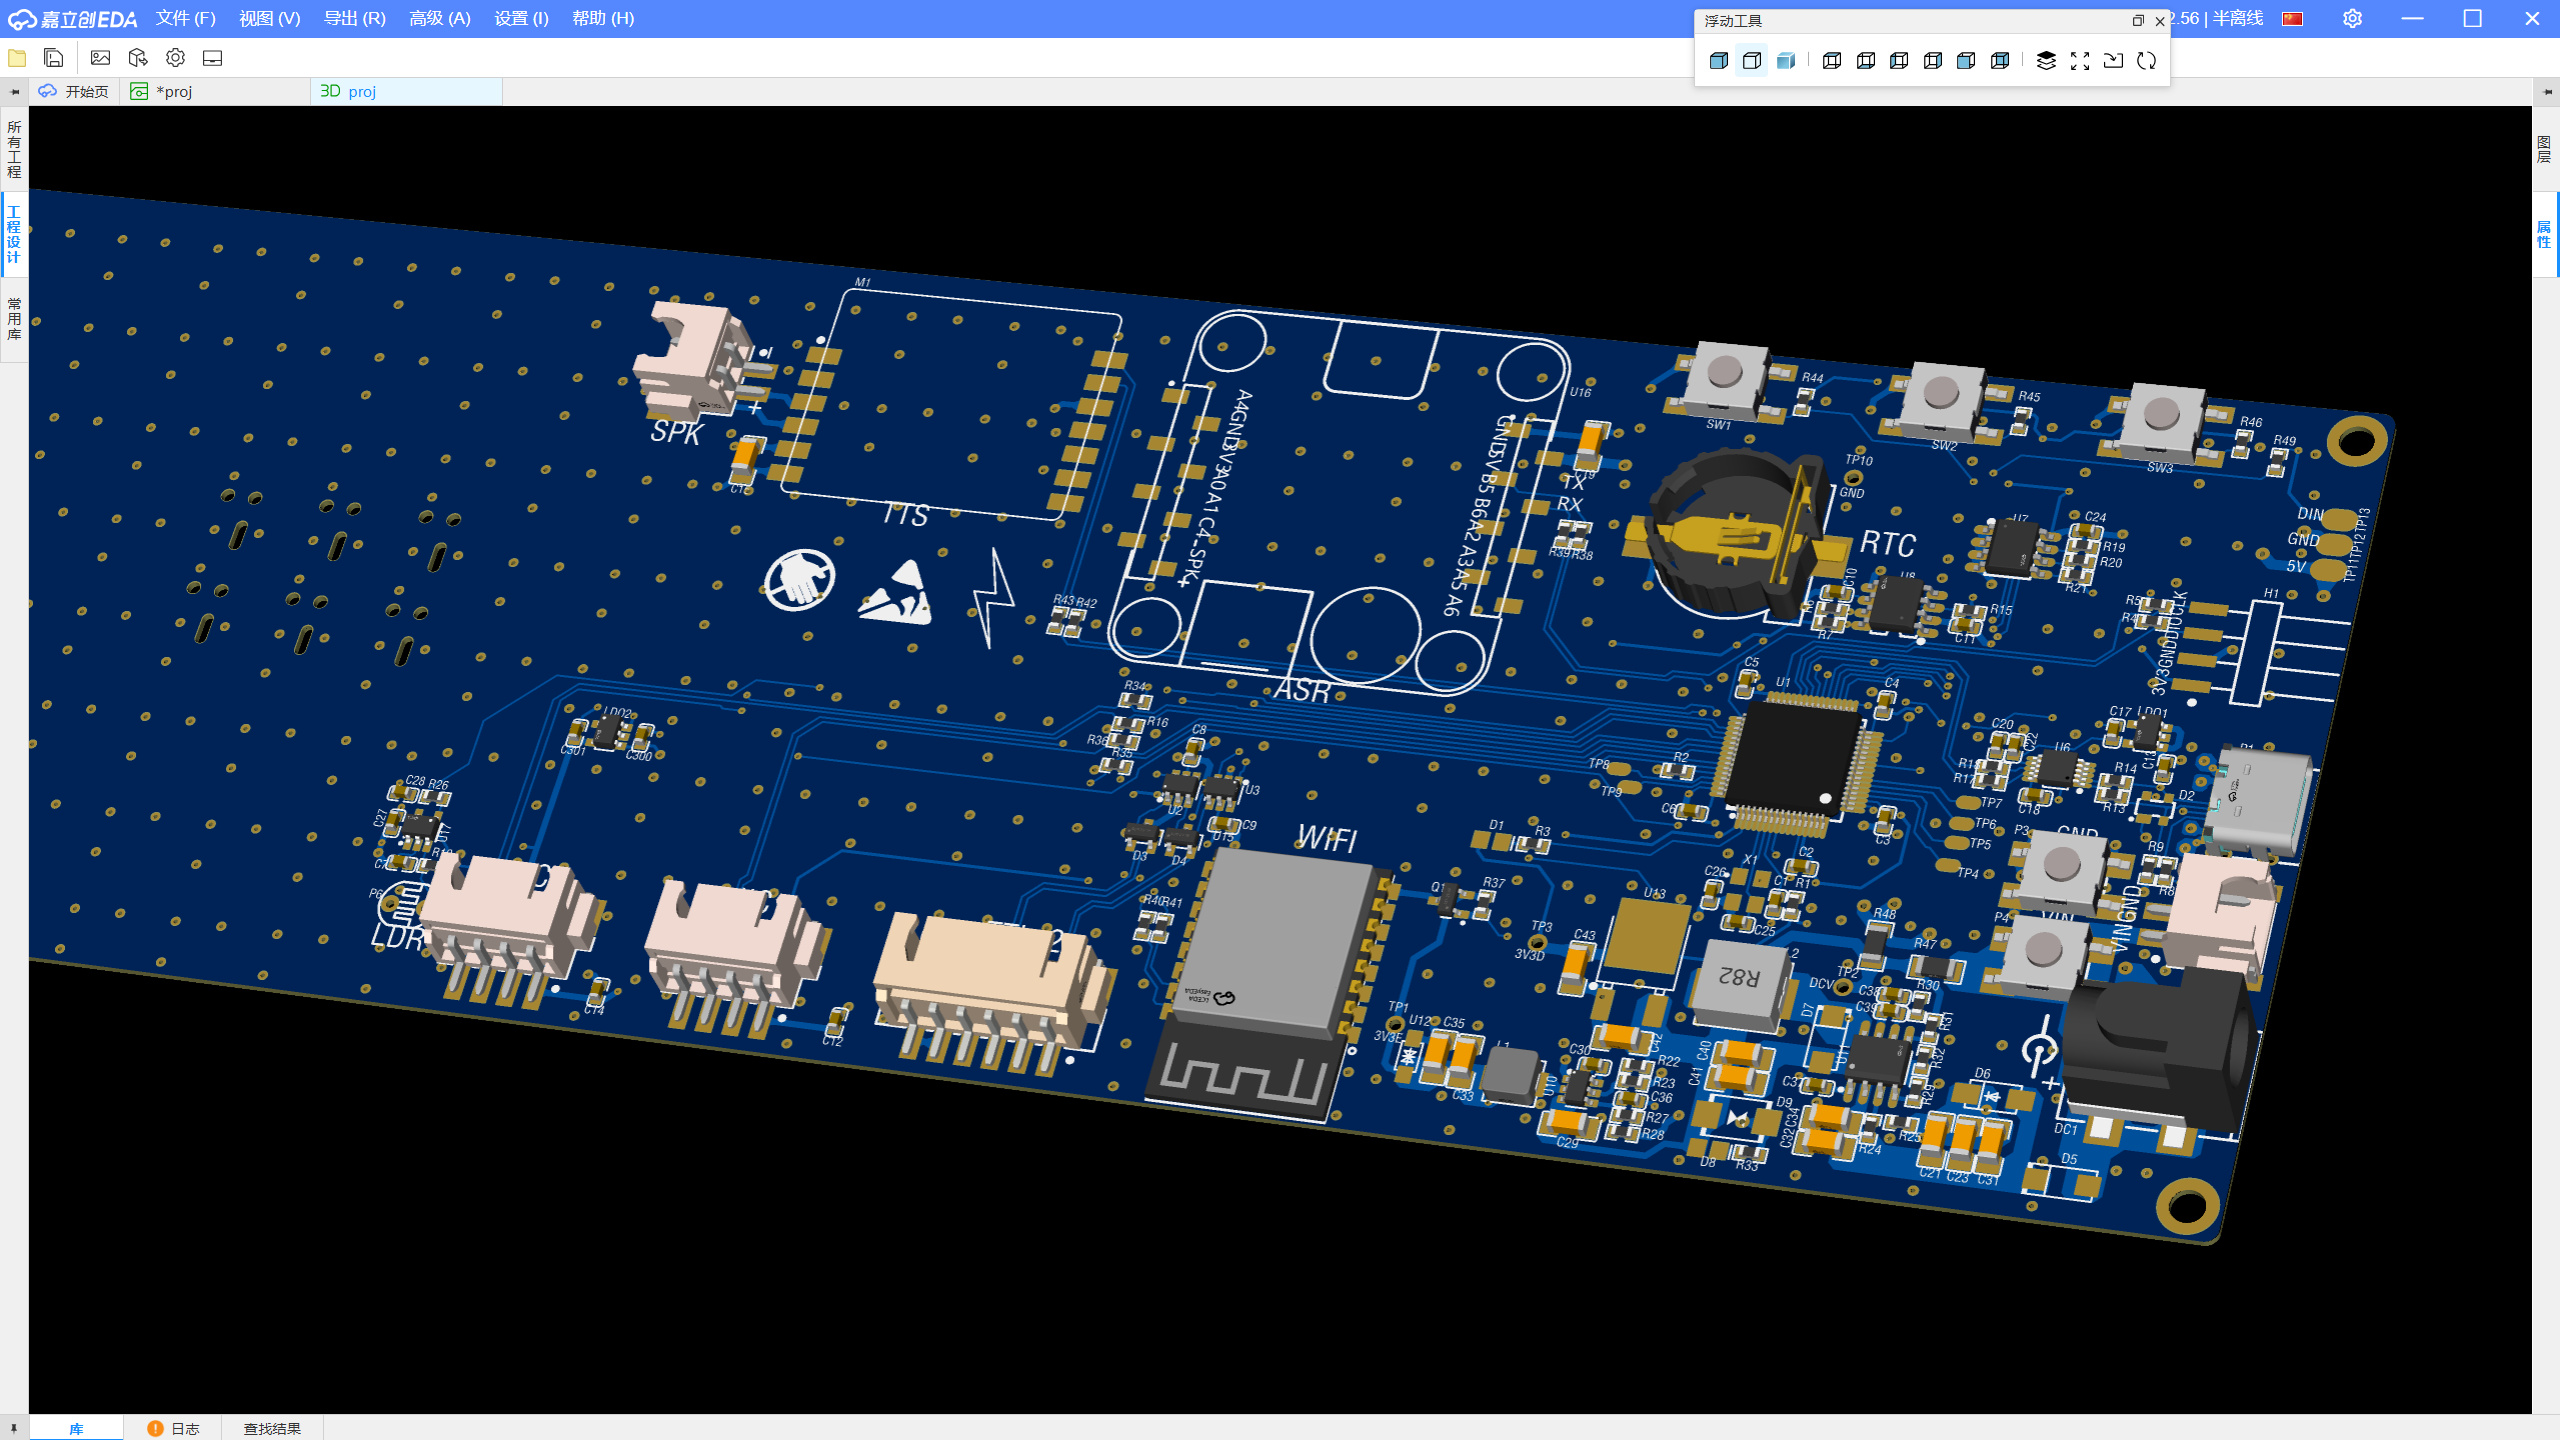Expand the 图层 layers side panel
This screenshot has width=2560, height=1440.
coord(2544,150)
